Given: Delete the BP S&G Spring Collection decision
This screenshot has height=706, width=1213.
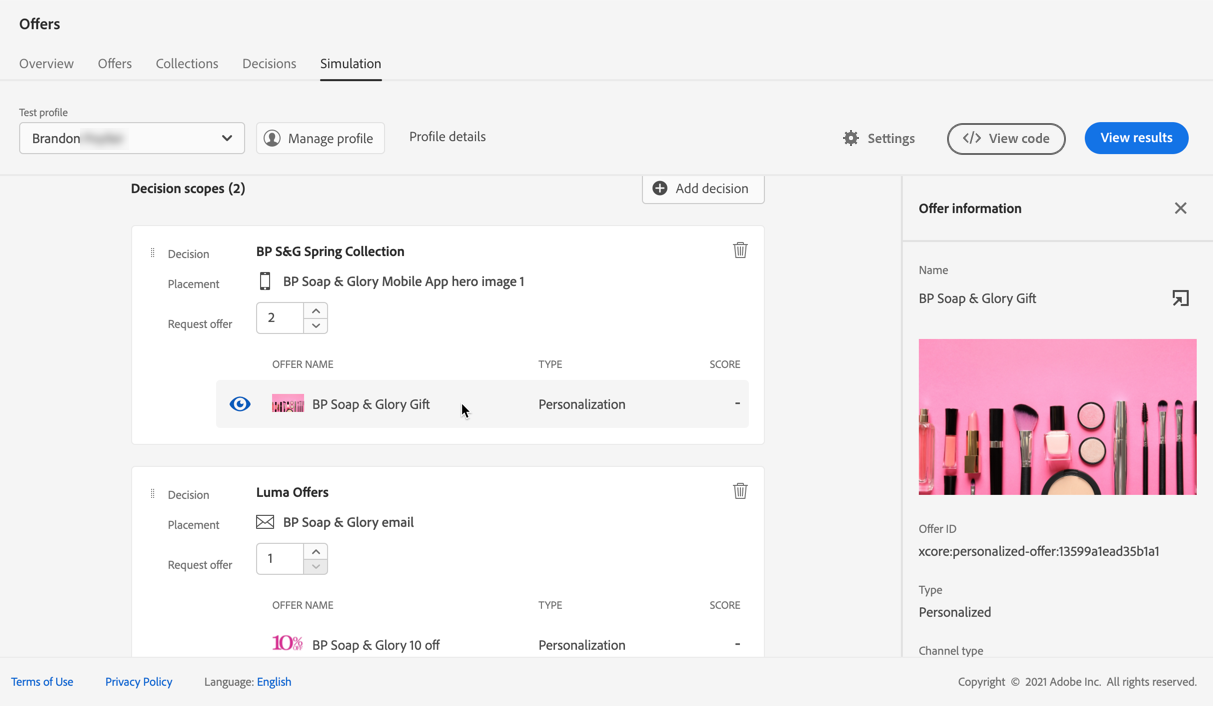Looking at the screenshot, I should (x=740, y=250).
